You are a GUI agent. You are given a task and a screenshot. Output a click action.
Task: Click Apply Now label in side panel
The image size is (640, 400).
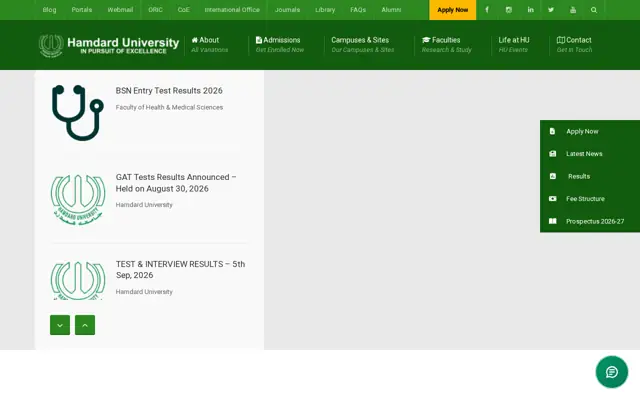582,131
